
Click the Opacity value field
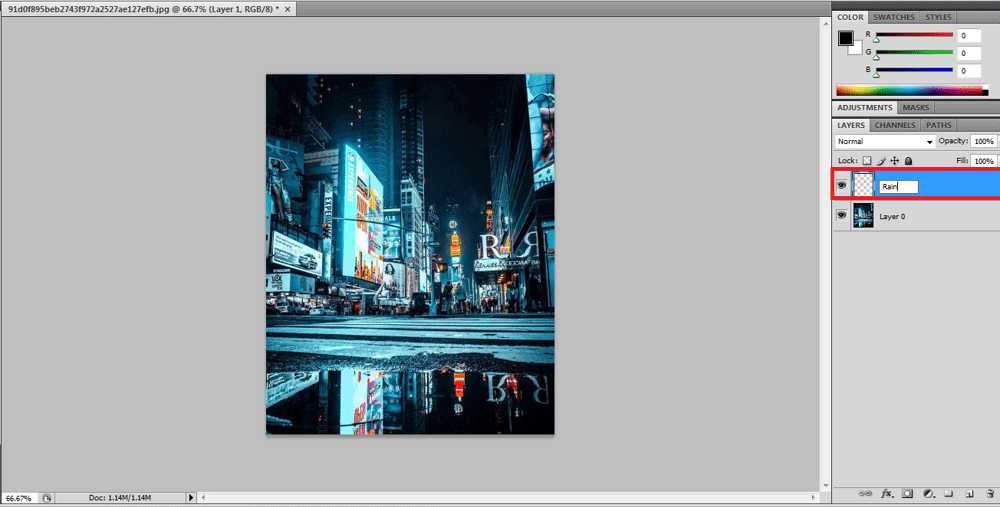coord(984,141)
